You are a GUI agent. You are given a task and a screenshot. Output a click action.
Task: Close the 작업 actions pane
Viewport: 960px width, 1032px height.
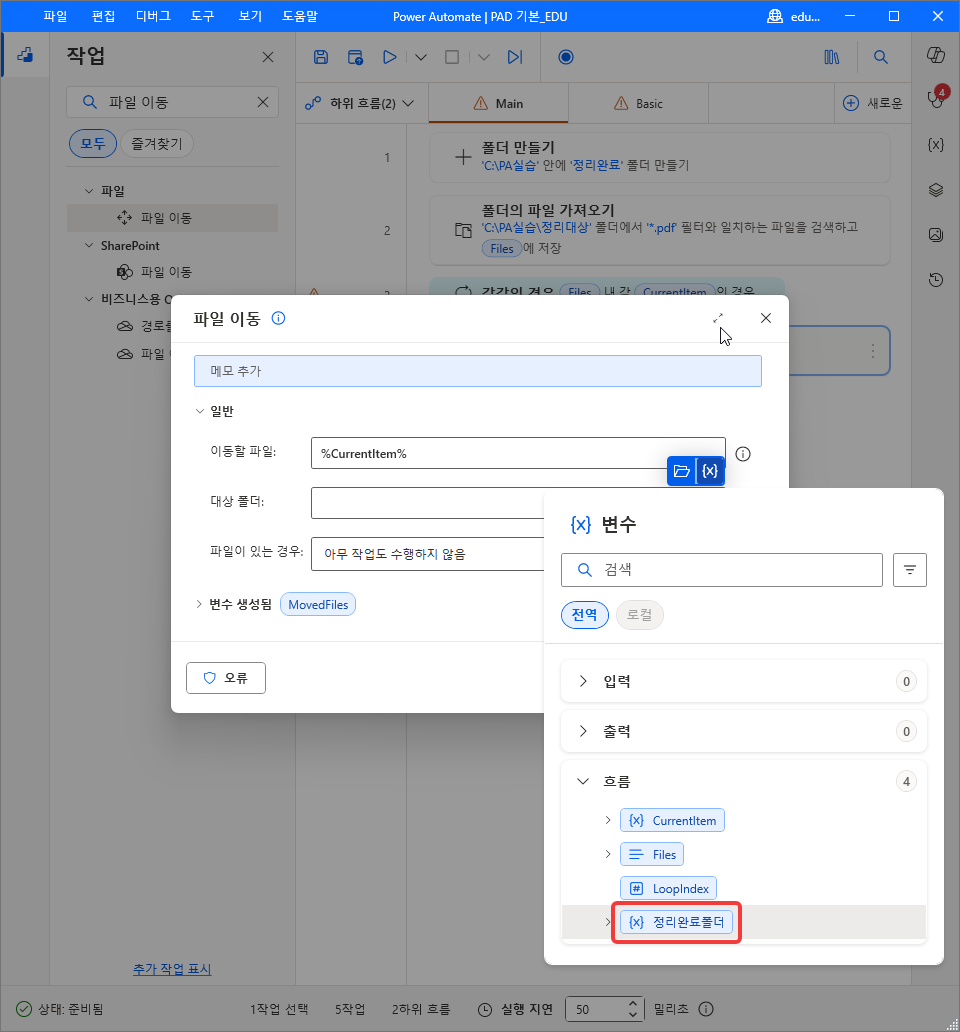point(268,57)
